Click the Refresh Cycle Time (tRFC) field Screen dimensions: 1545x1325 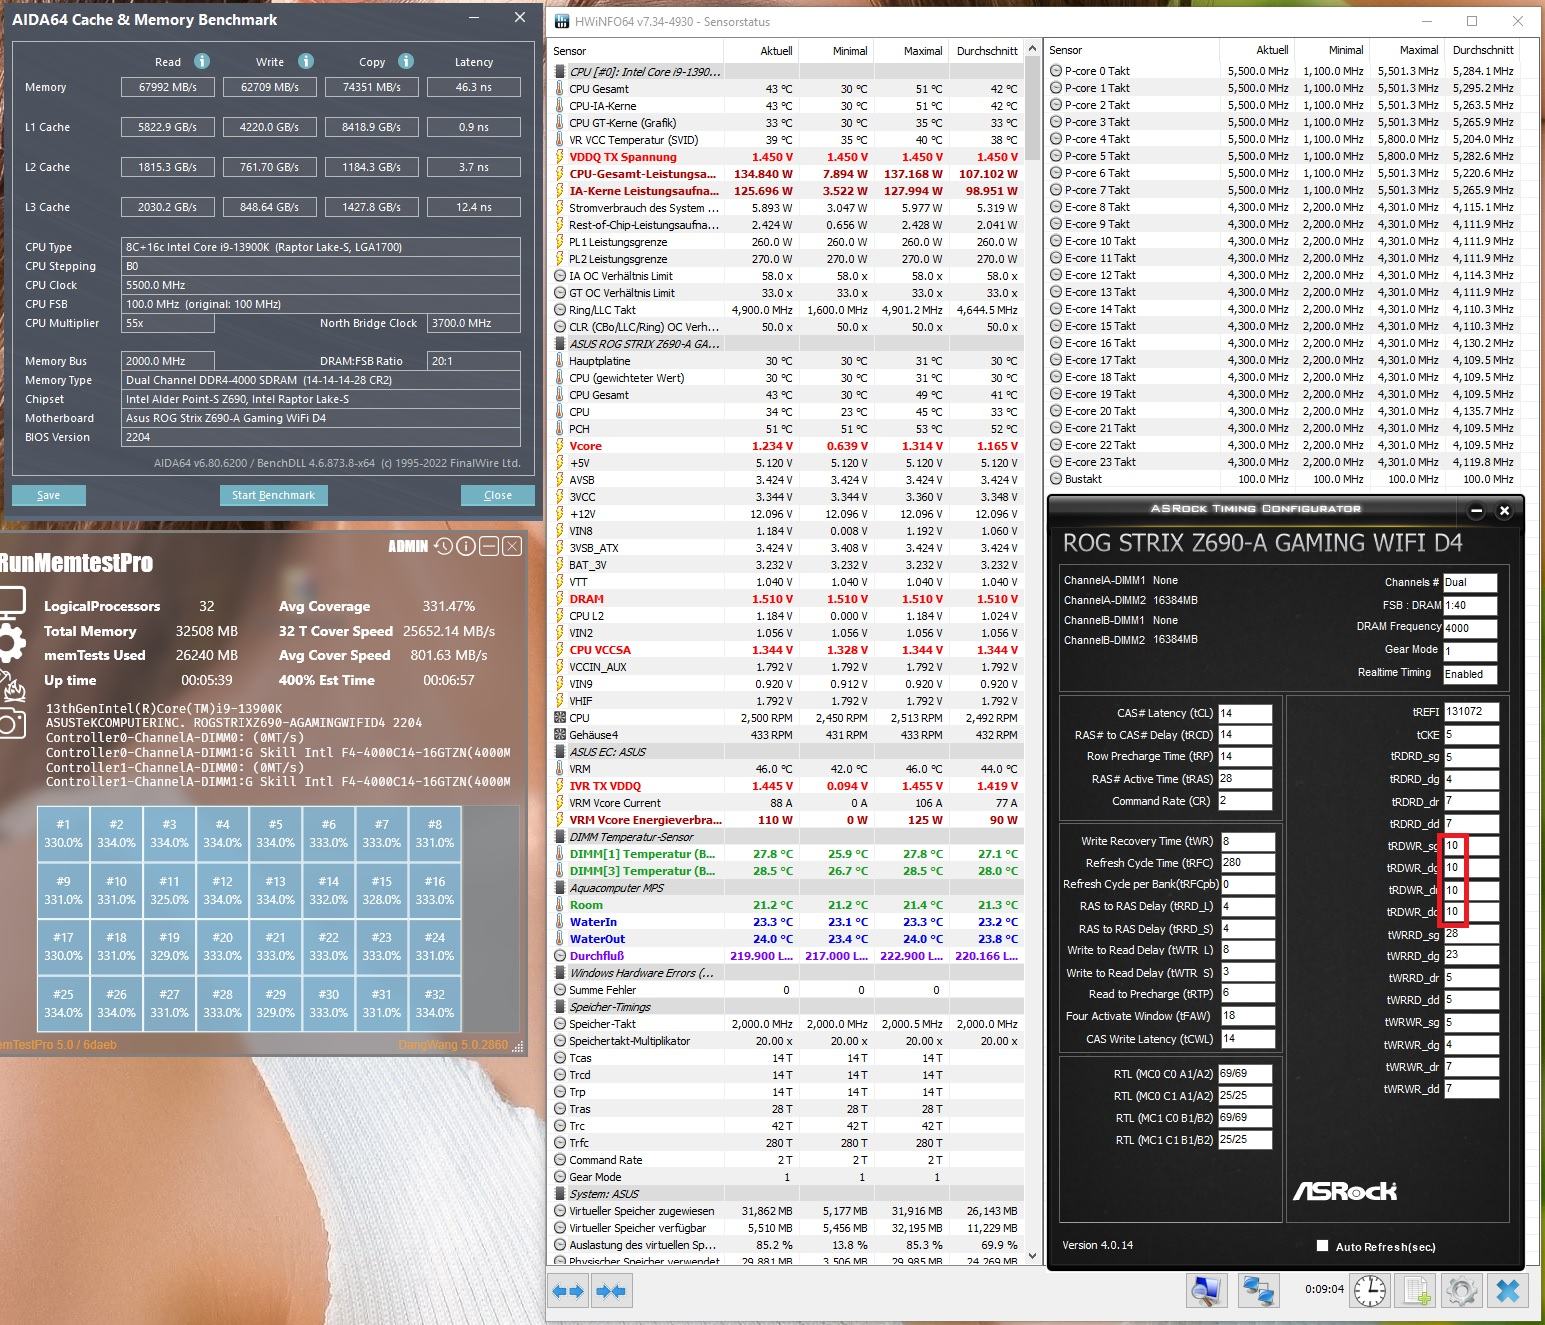click(1246, 862)
